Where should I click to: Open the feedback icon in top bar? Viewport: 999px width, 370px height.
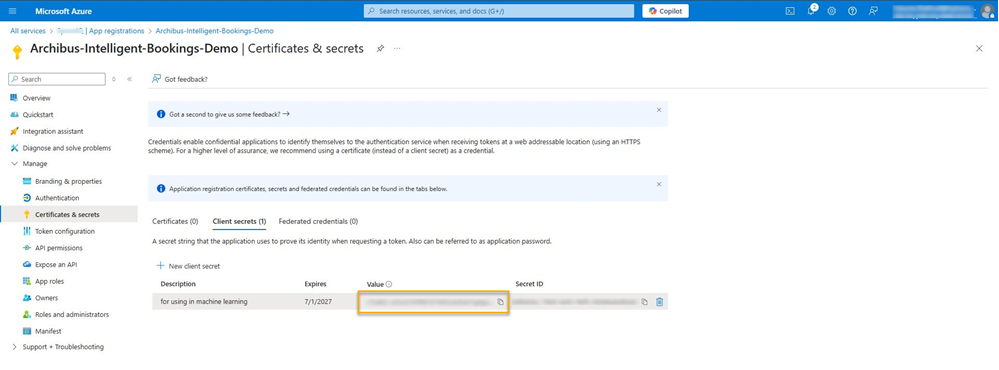[873, 11]
